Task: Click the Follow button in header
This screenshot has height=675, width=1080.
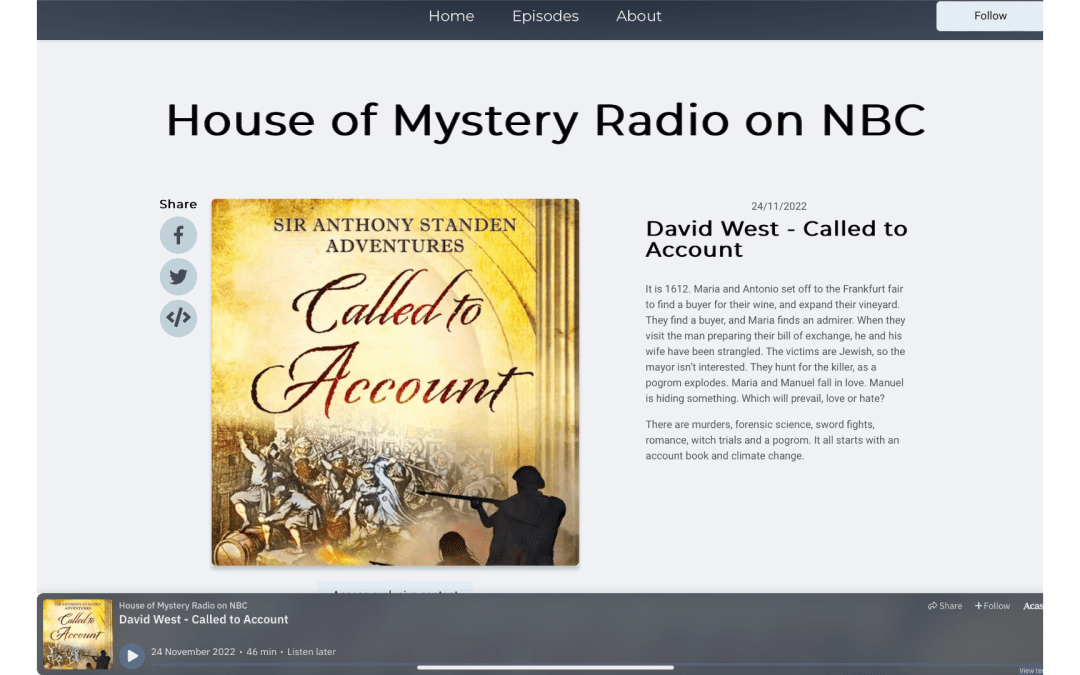Action: (989, 16)
